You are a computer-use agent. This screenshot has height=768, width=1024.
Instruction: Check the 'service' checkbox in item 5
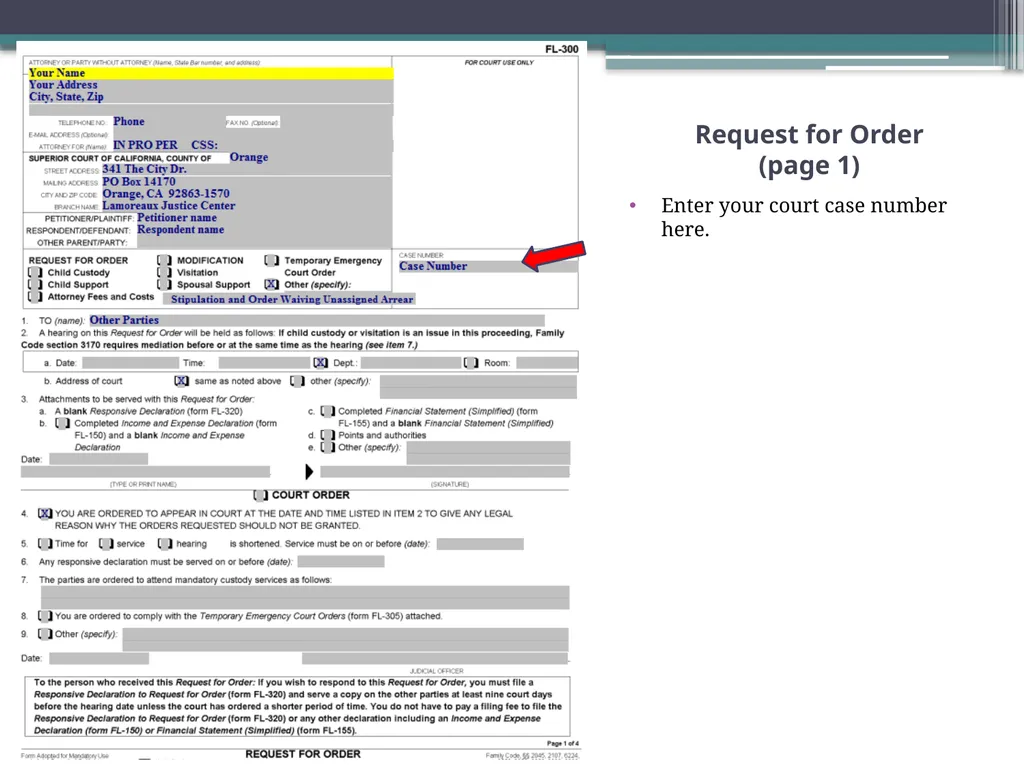pyautogui.click(x=106, y=544)
